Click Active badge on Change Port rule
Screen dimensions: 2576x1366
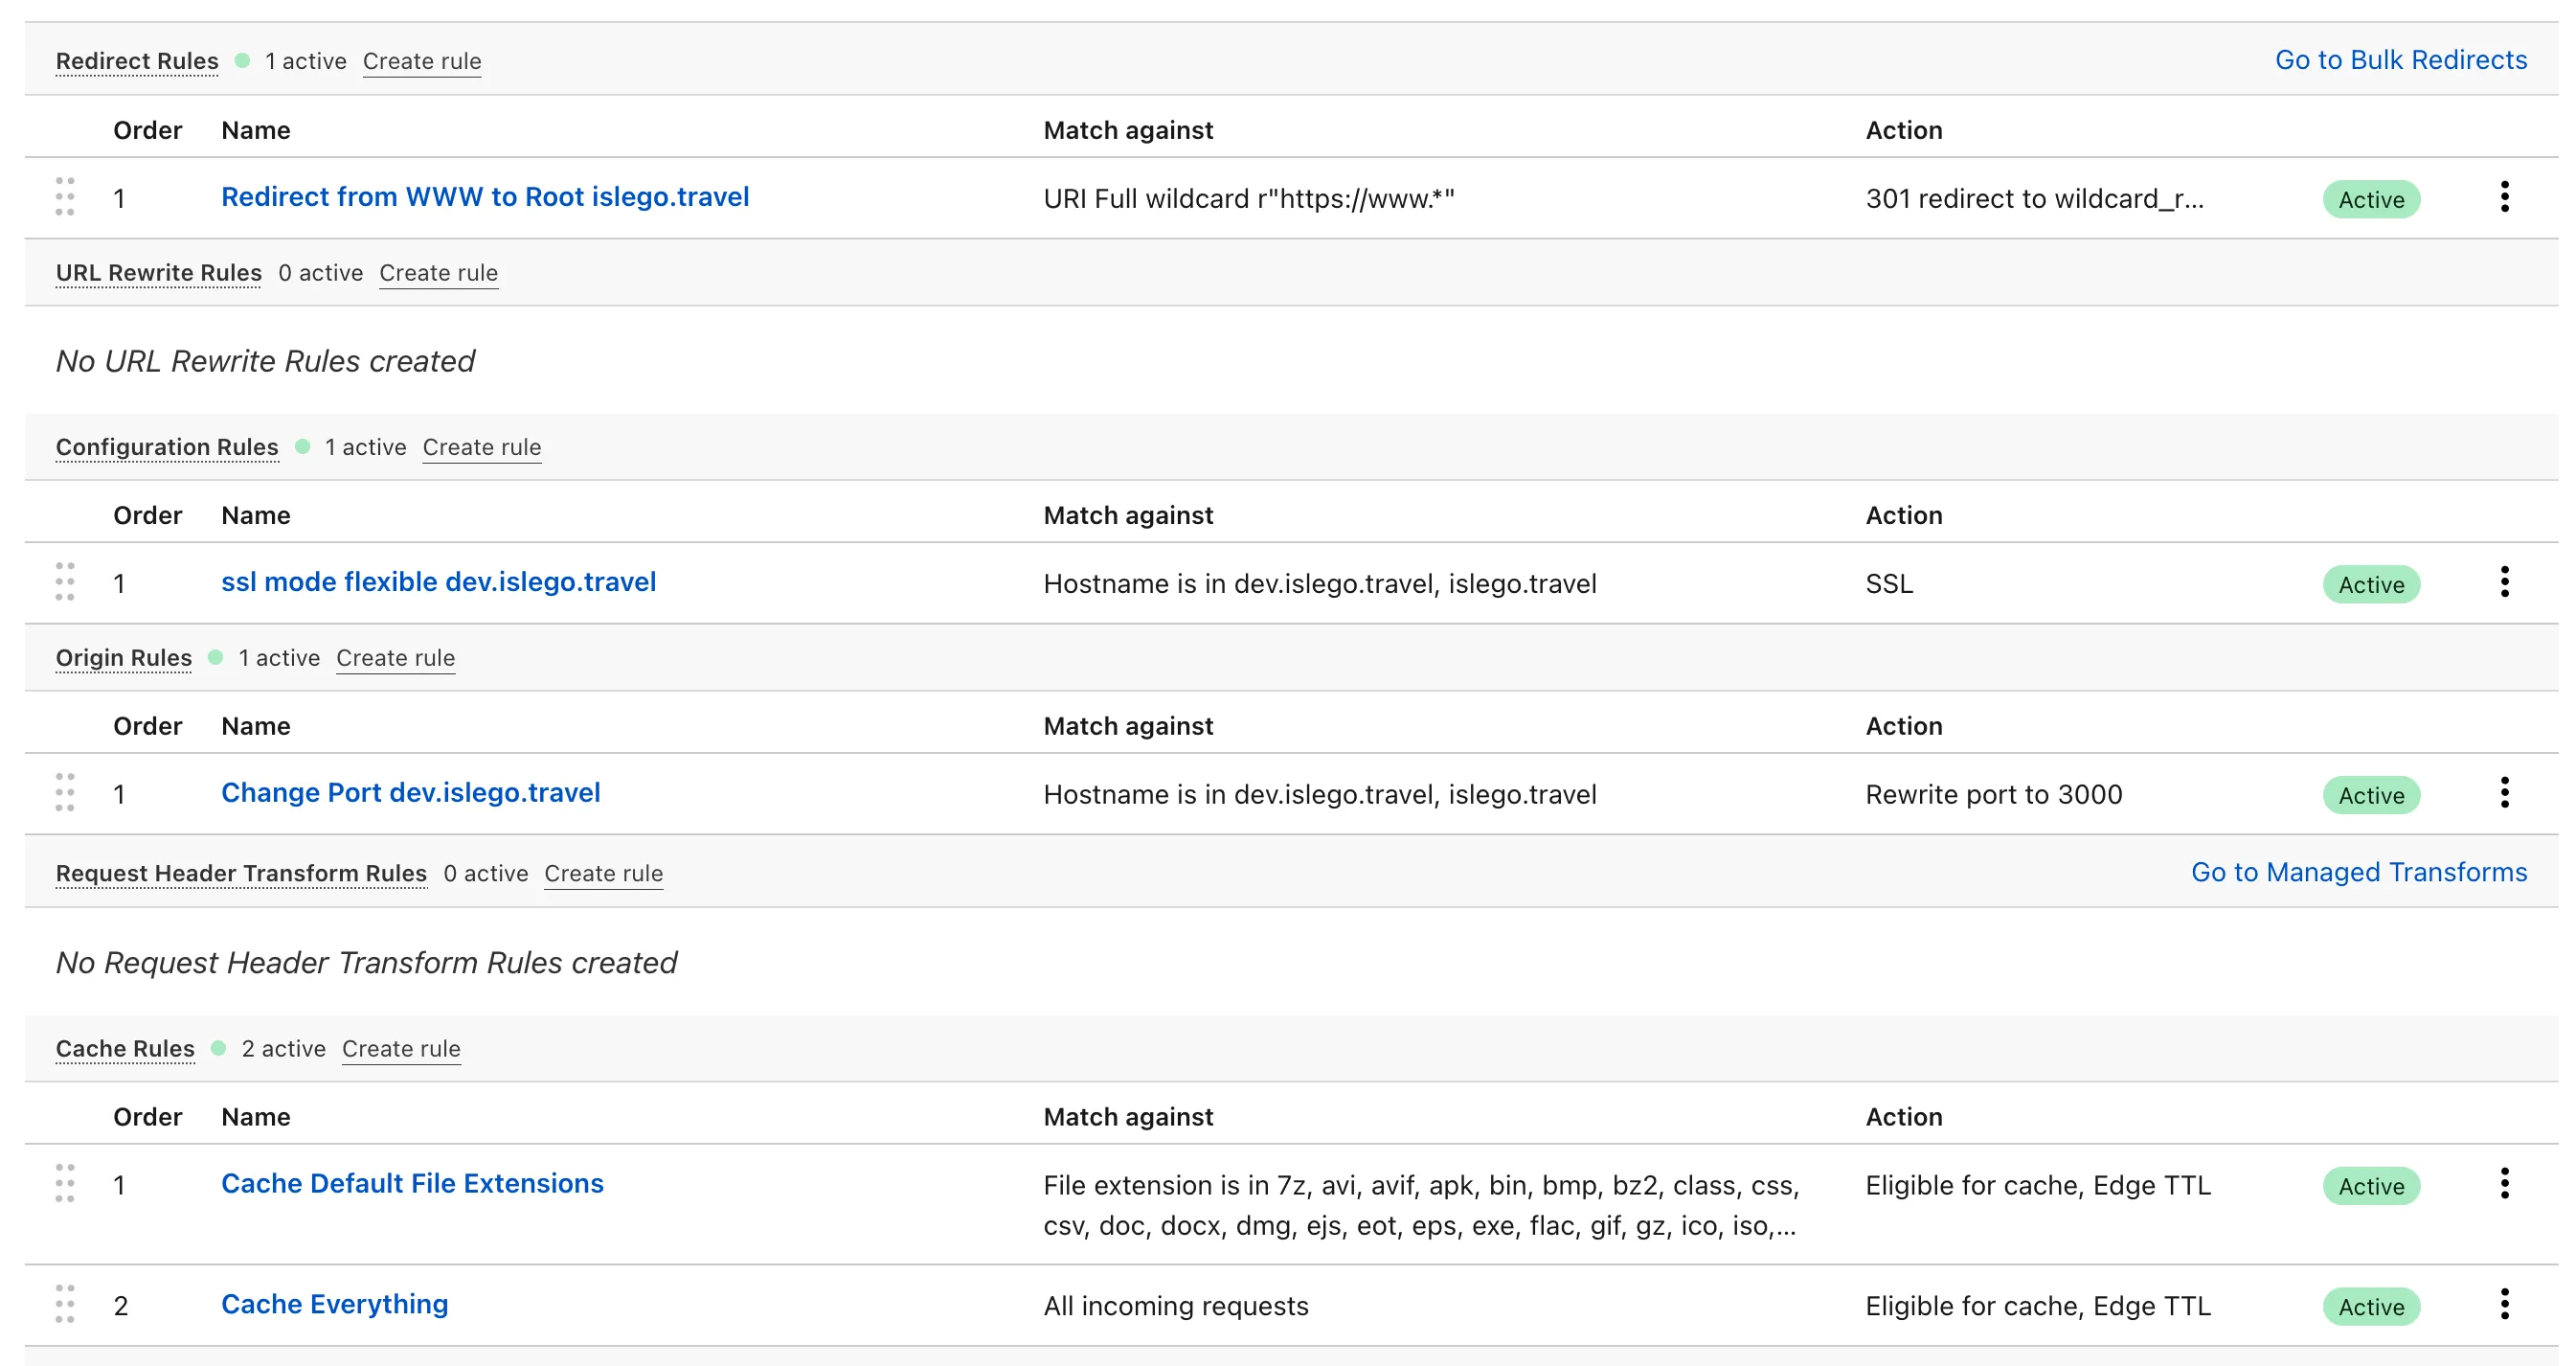[x=2371, y=795]
